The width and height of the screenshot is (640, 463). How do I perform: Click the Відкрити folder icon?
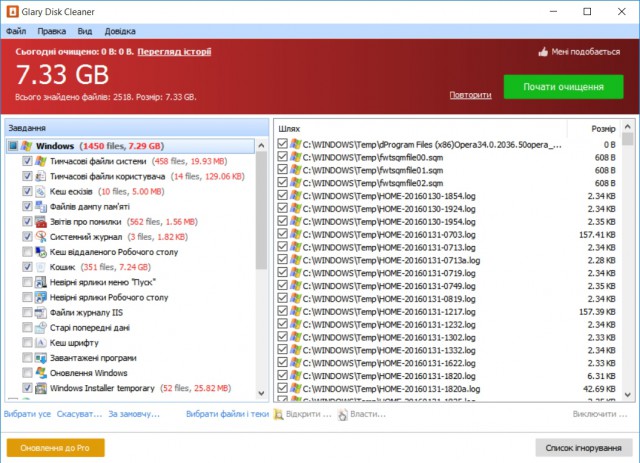coord(278,414)
